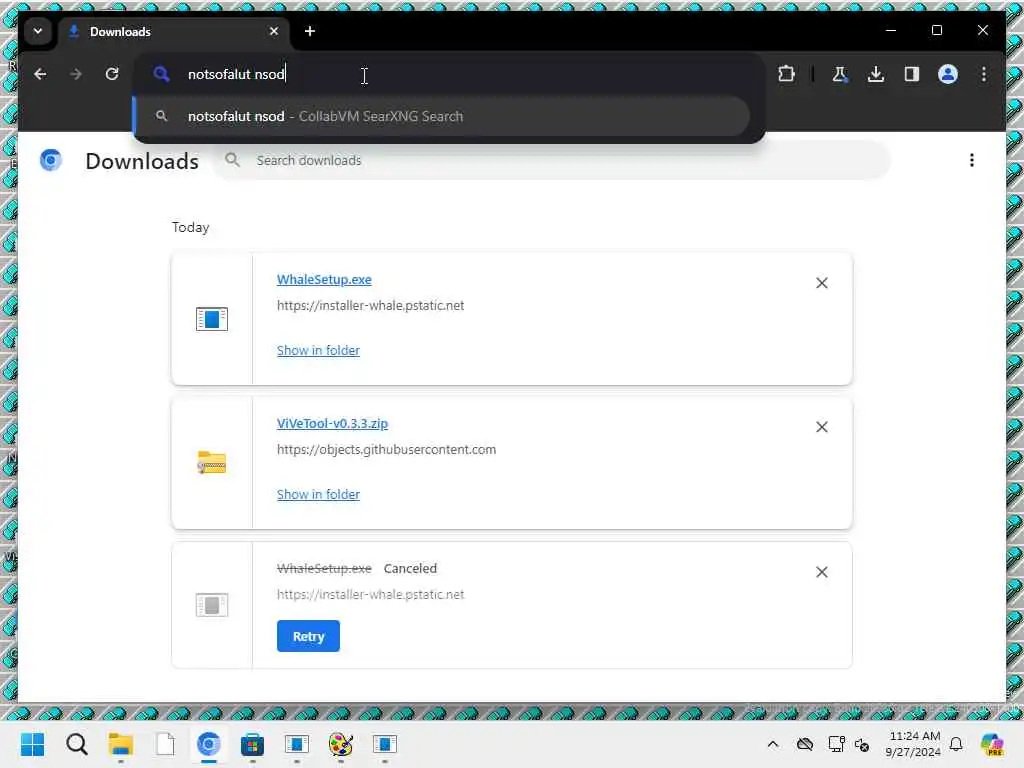Open the Extensions puzzle icon
Screen dimensions: 1024x768
click(x=786, y=74)
